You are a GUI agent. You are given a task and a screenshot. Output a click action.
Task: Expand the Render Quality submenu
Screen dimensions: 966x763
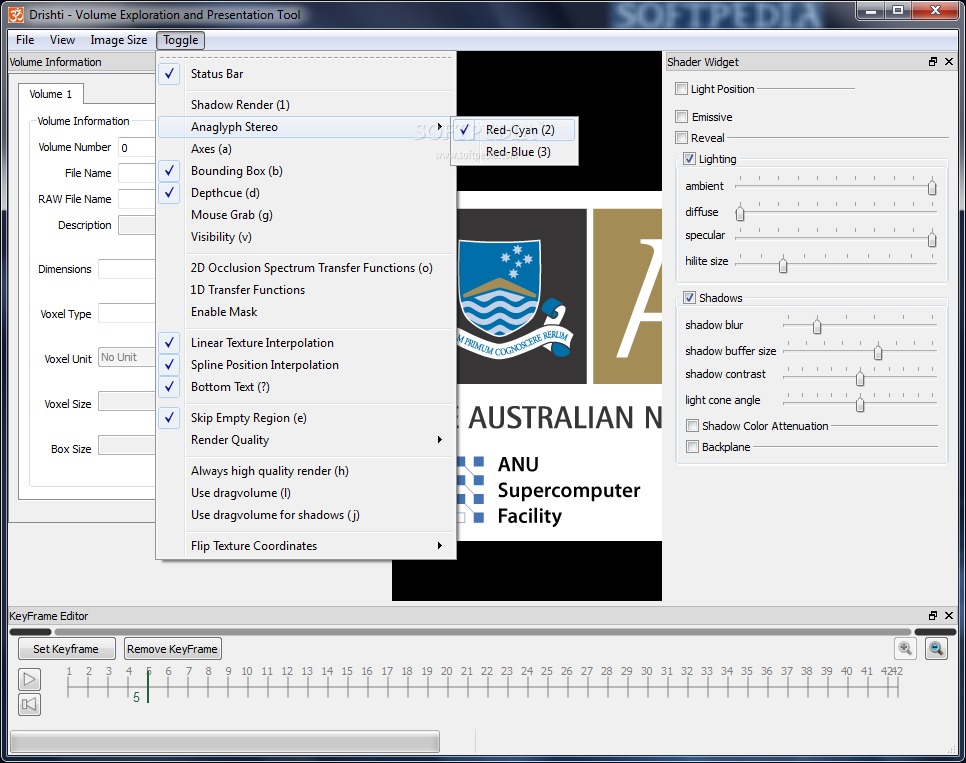[306, 440]
